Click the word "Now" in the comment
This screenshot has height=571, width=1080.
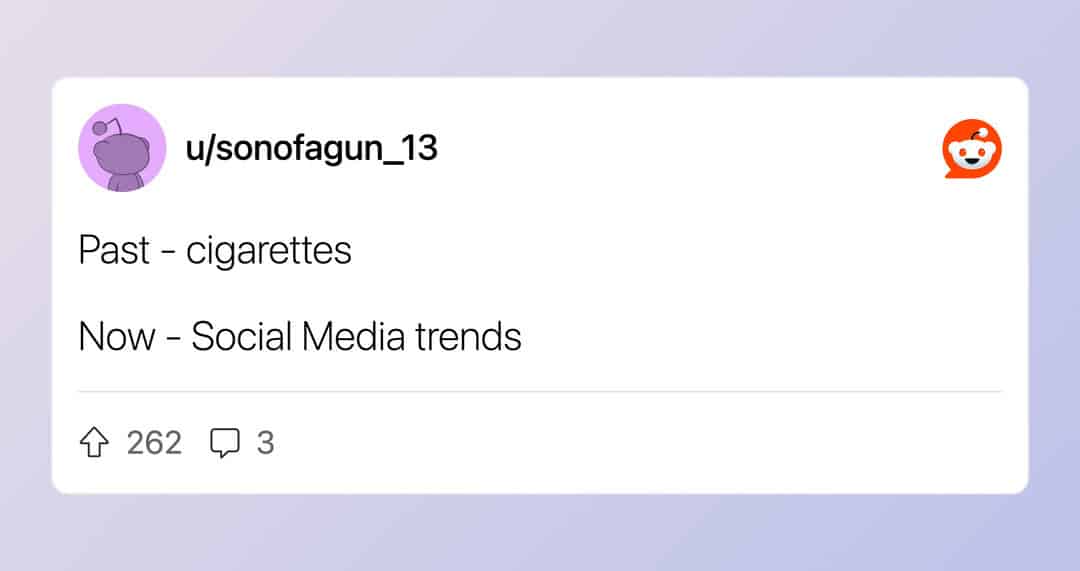point(117,337)
